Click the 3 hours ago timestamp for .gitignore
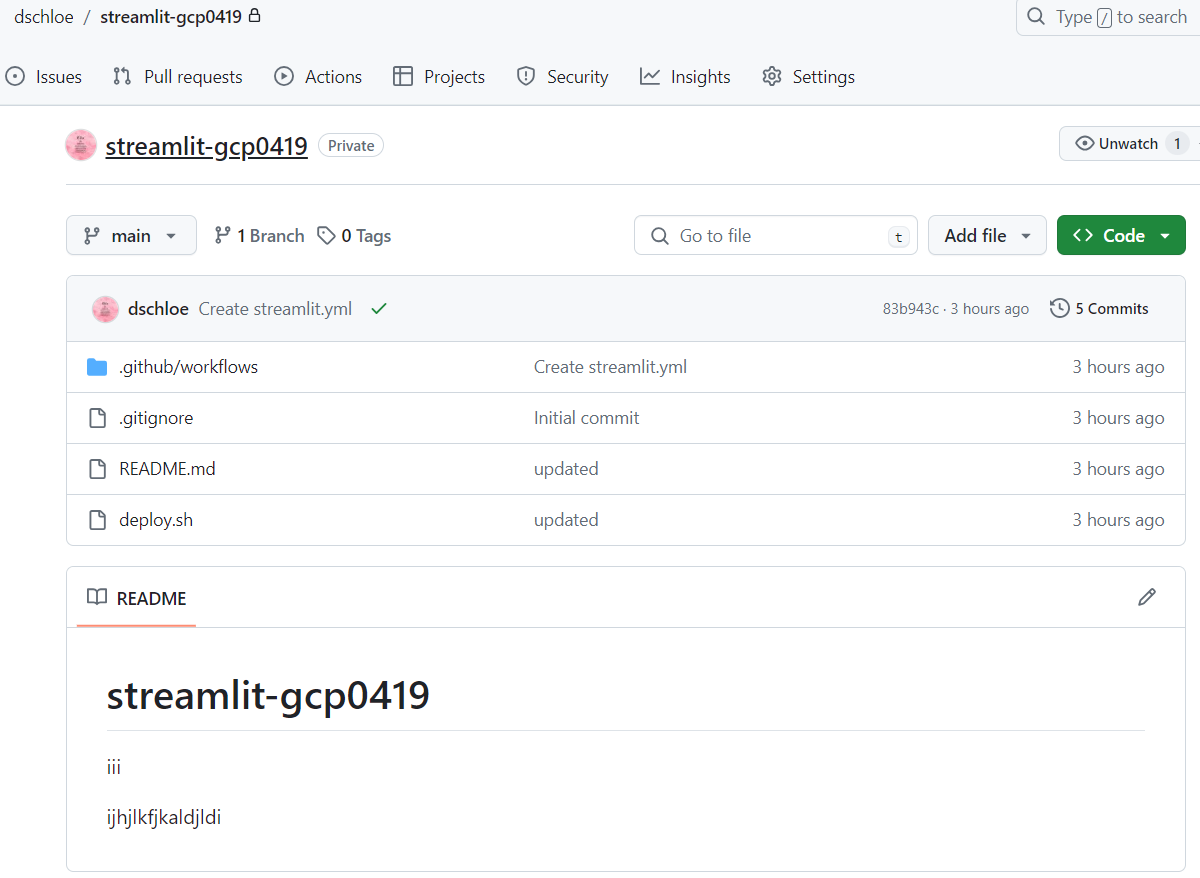The image size is (1200, 878). click(1118, 418)
